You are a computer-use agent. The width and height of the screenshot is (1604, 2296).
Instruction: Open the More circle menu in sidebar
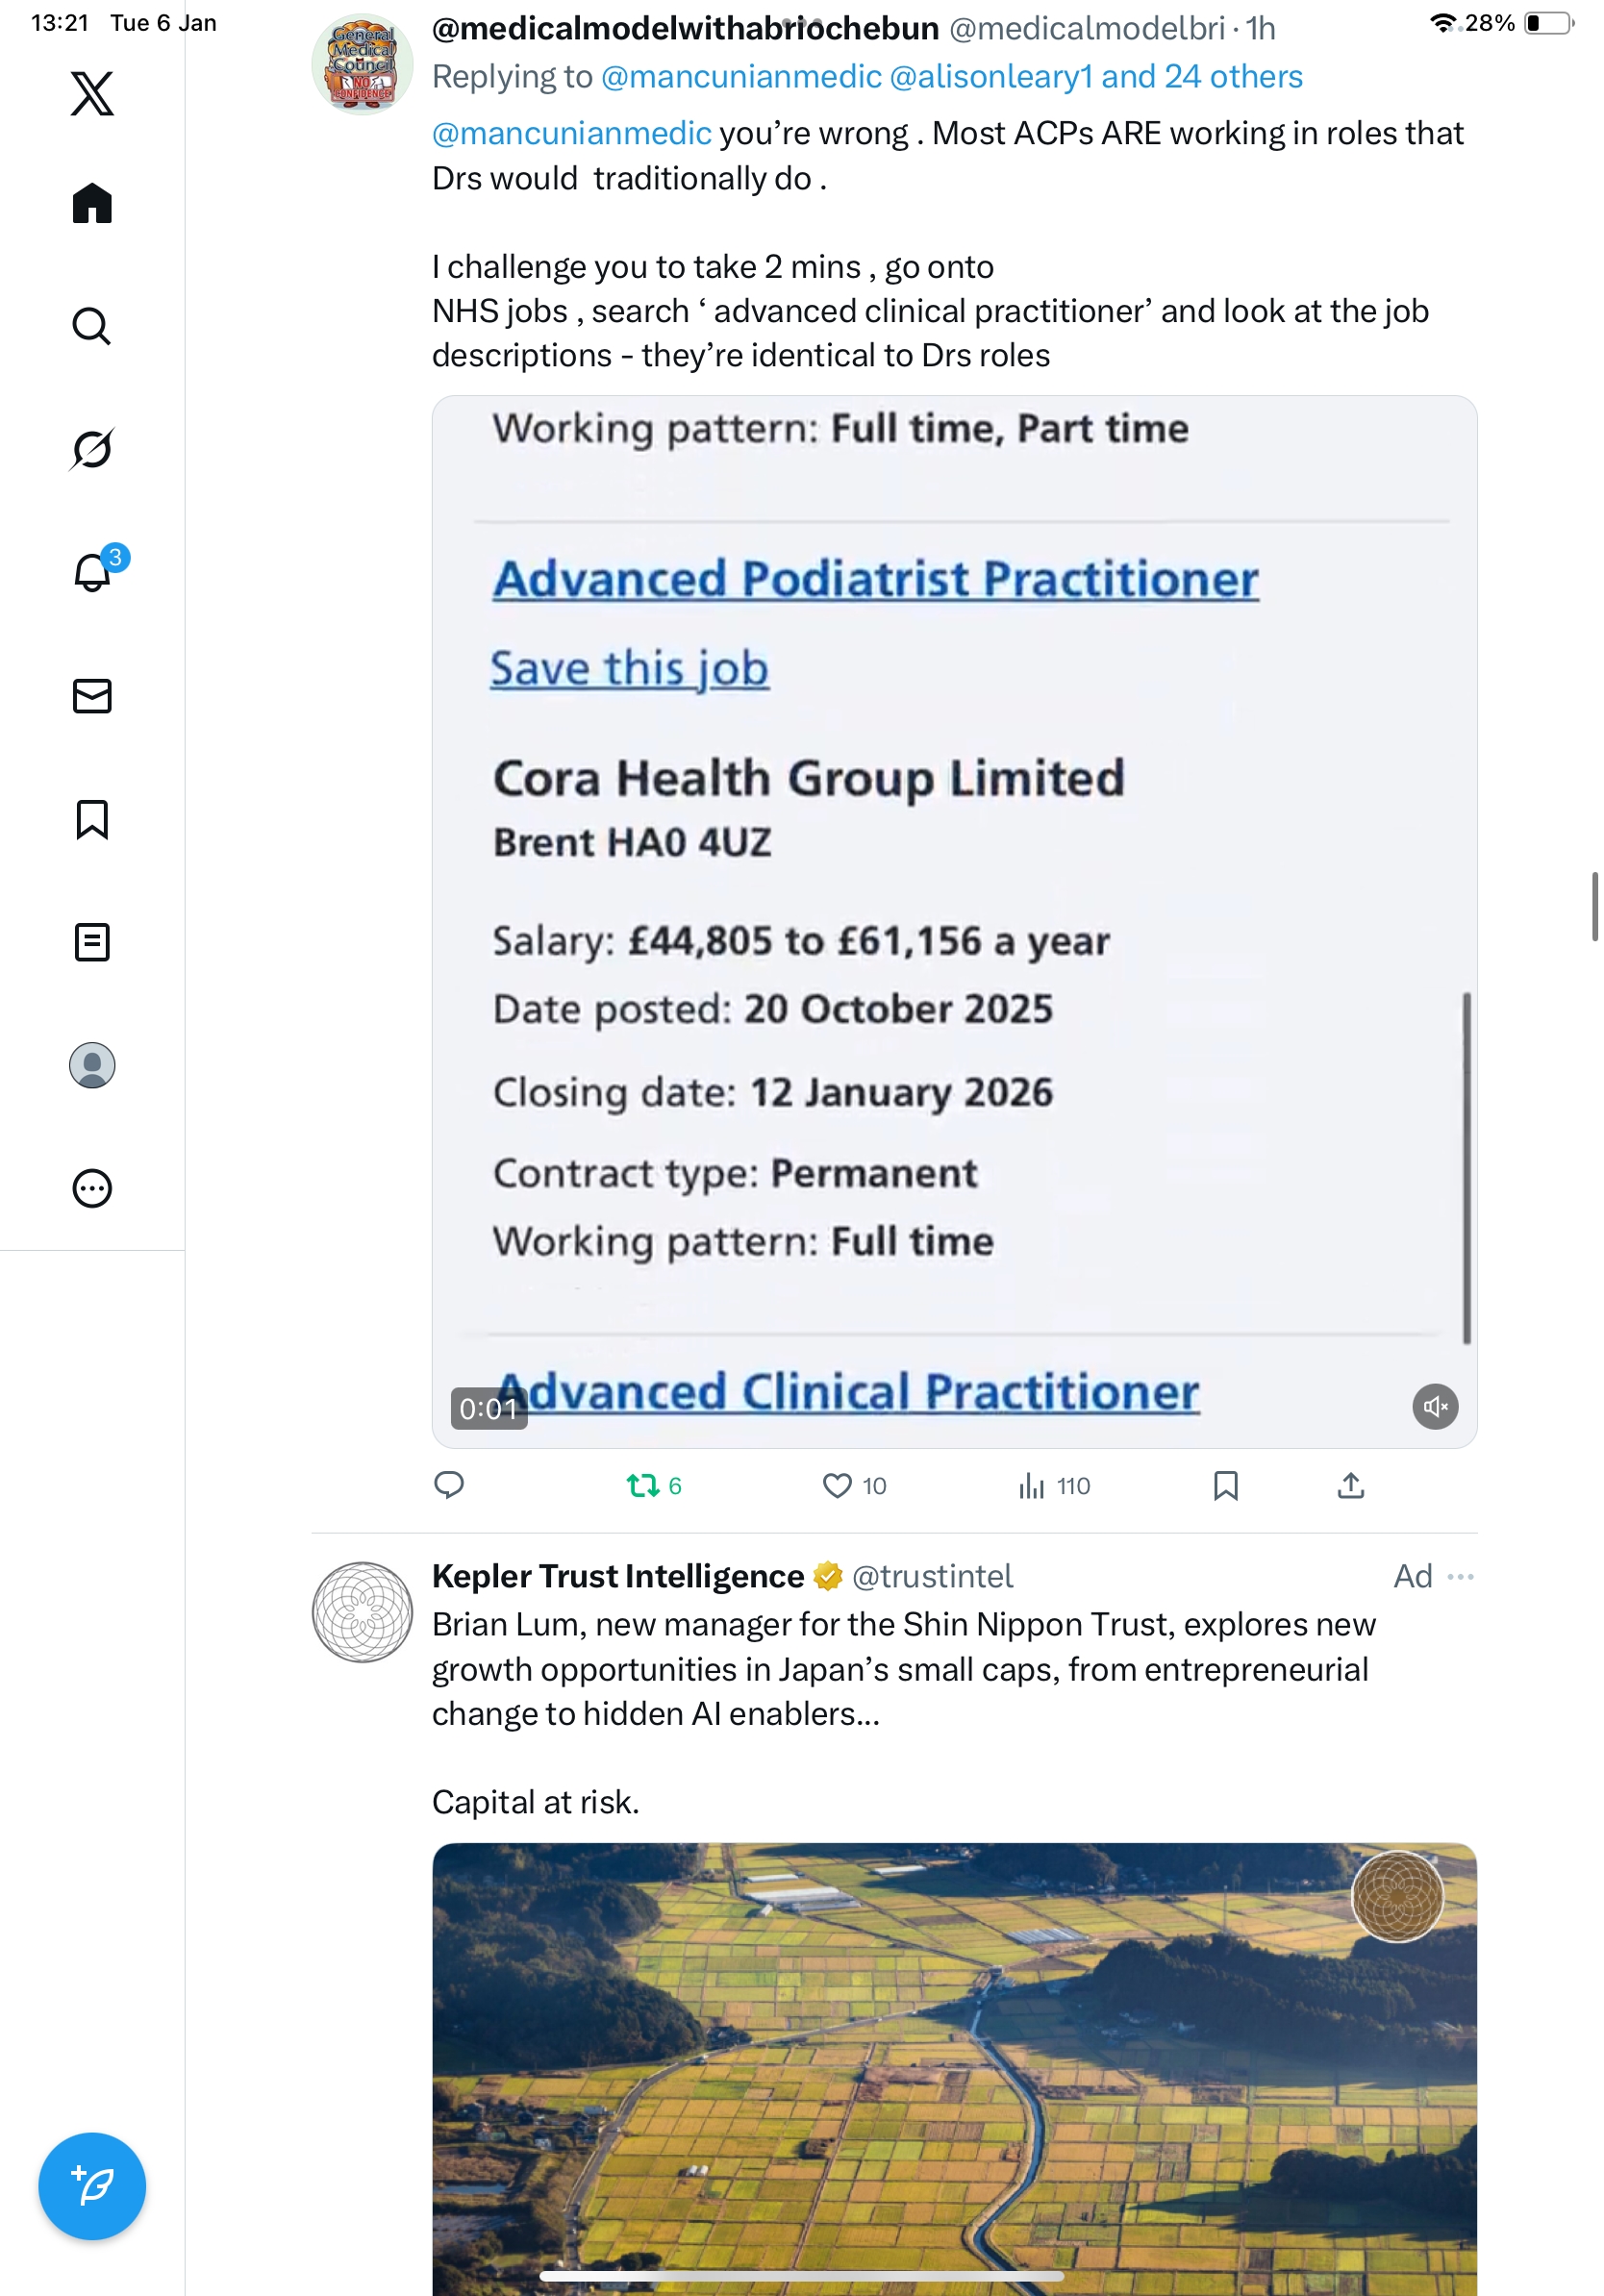coord(92,1188)
